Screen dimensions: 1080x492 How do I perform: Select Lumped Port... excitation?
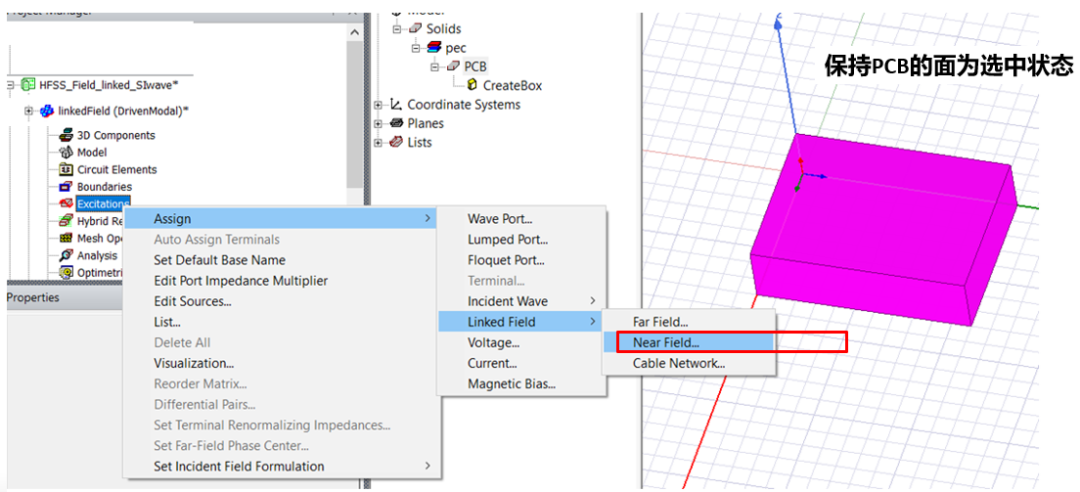(x=521, y=240)
